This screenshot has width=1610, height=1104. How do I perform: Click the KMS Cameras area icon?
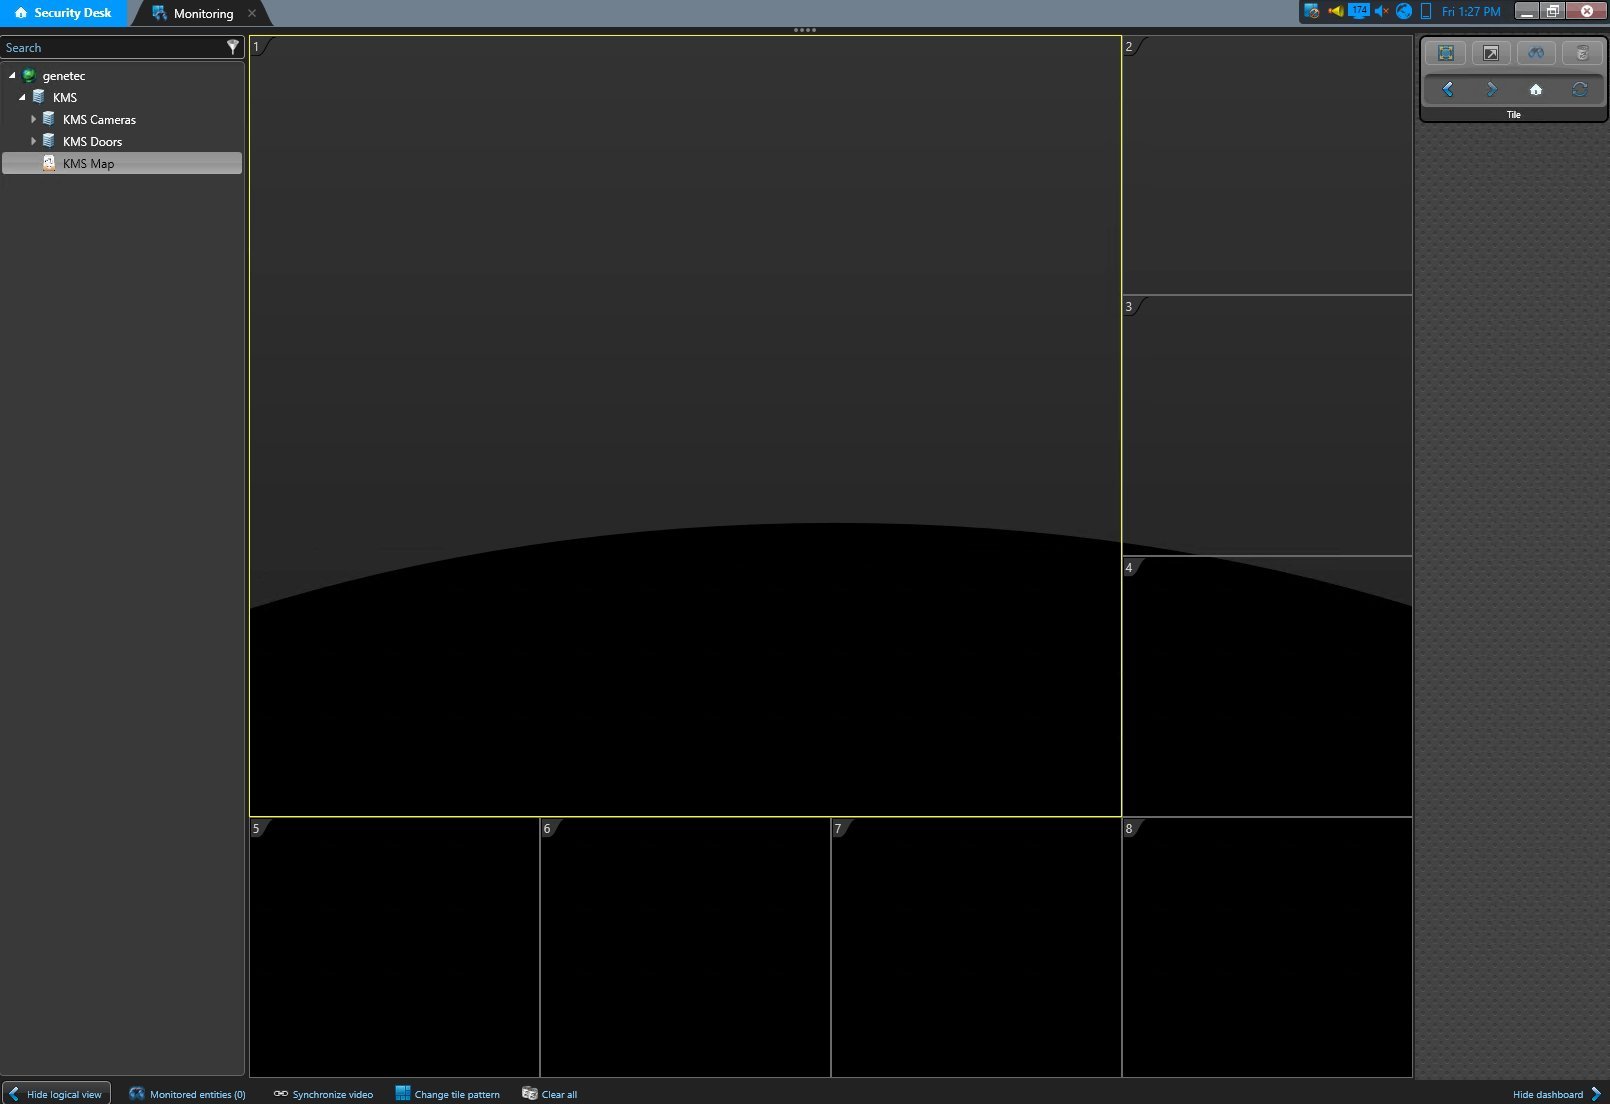pyautogui.click(x=48, y=119)
